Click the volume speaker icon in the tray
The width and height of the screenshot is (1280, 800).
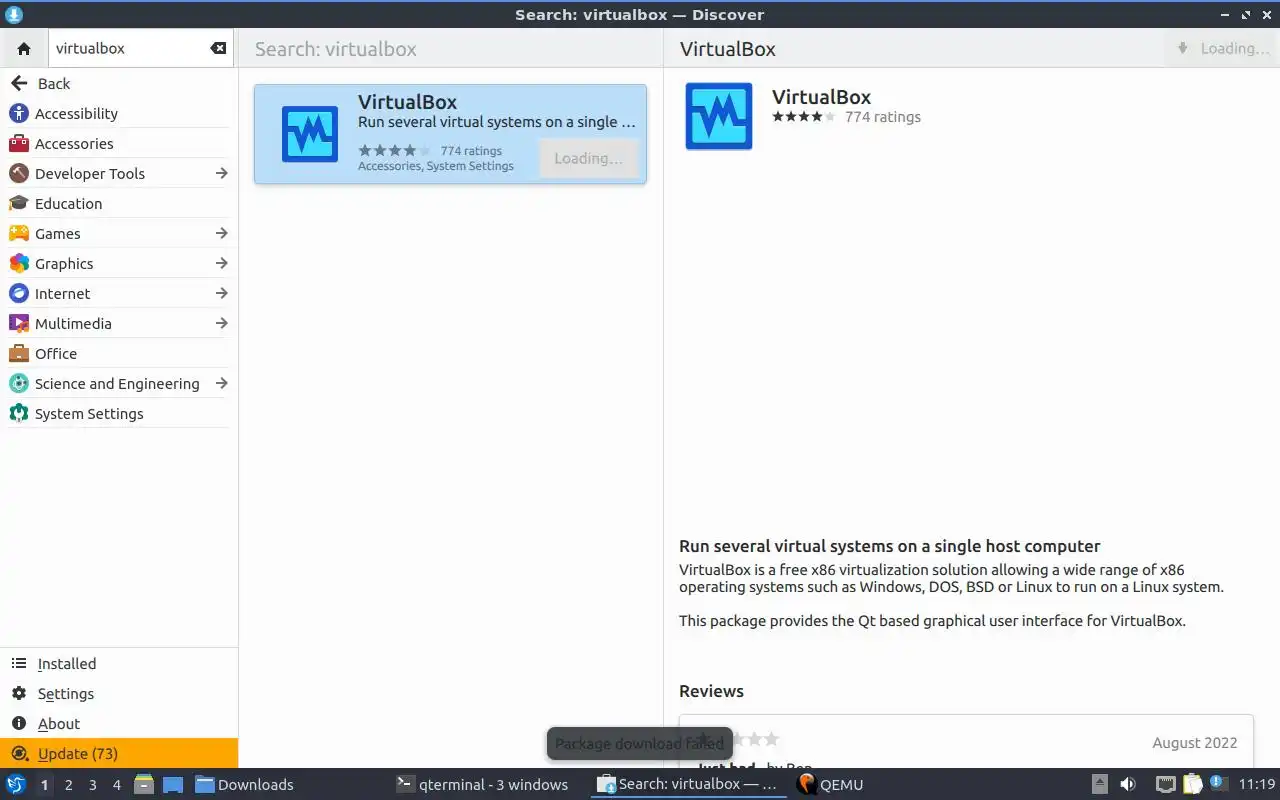(x=1128, y=784)
